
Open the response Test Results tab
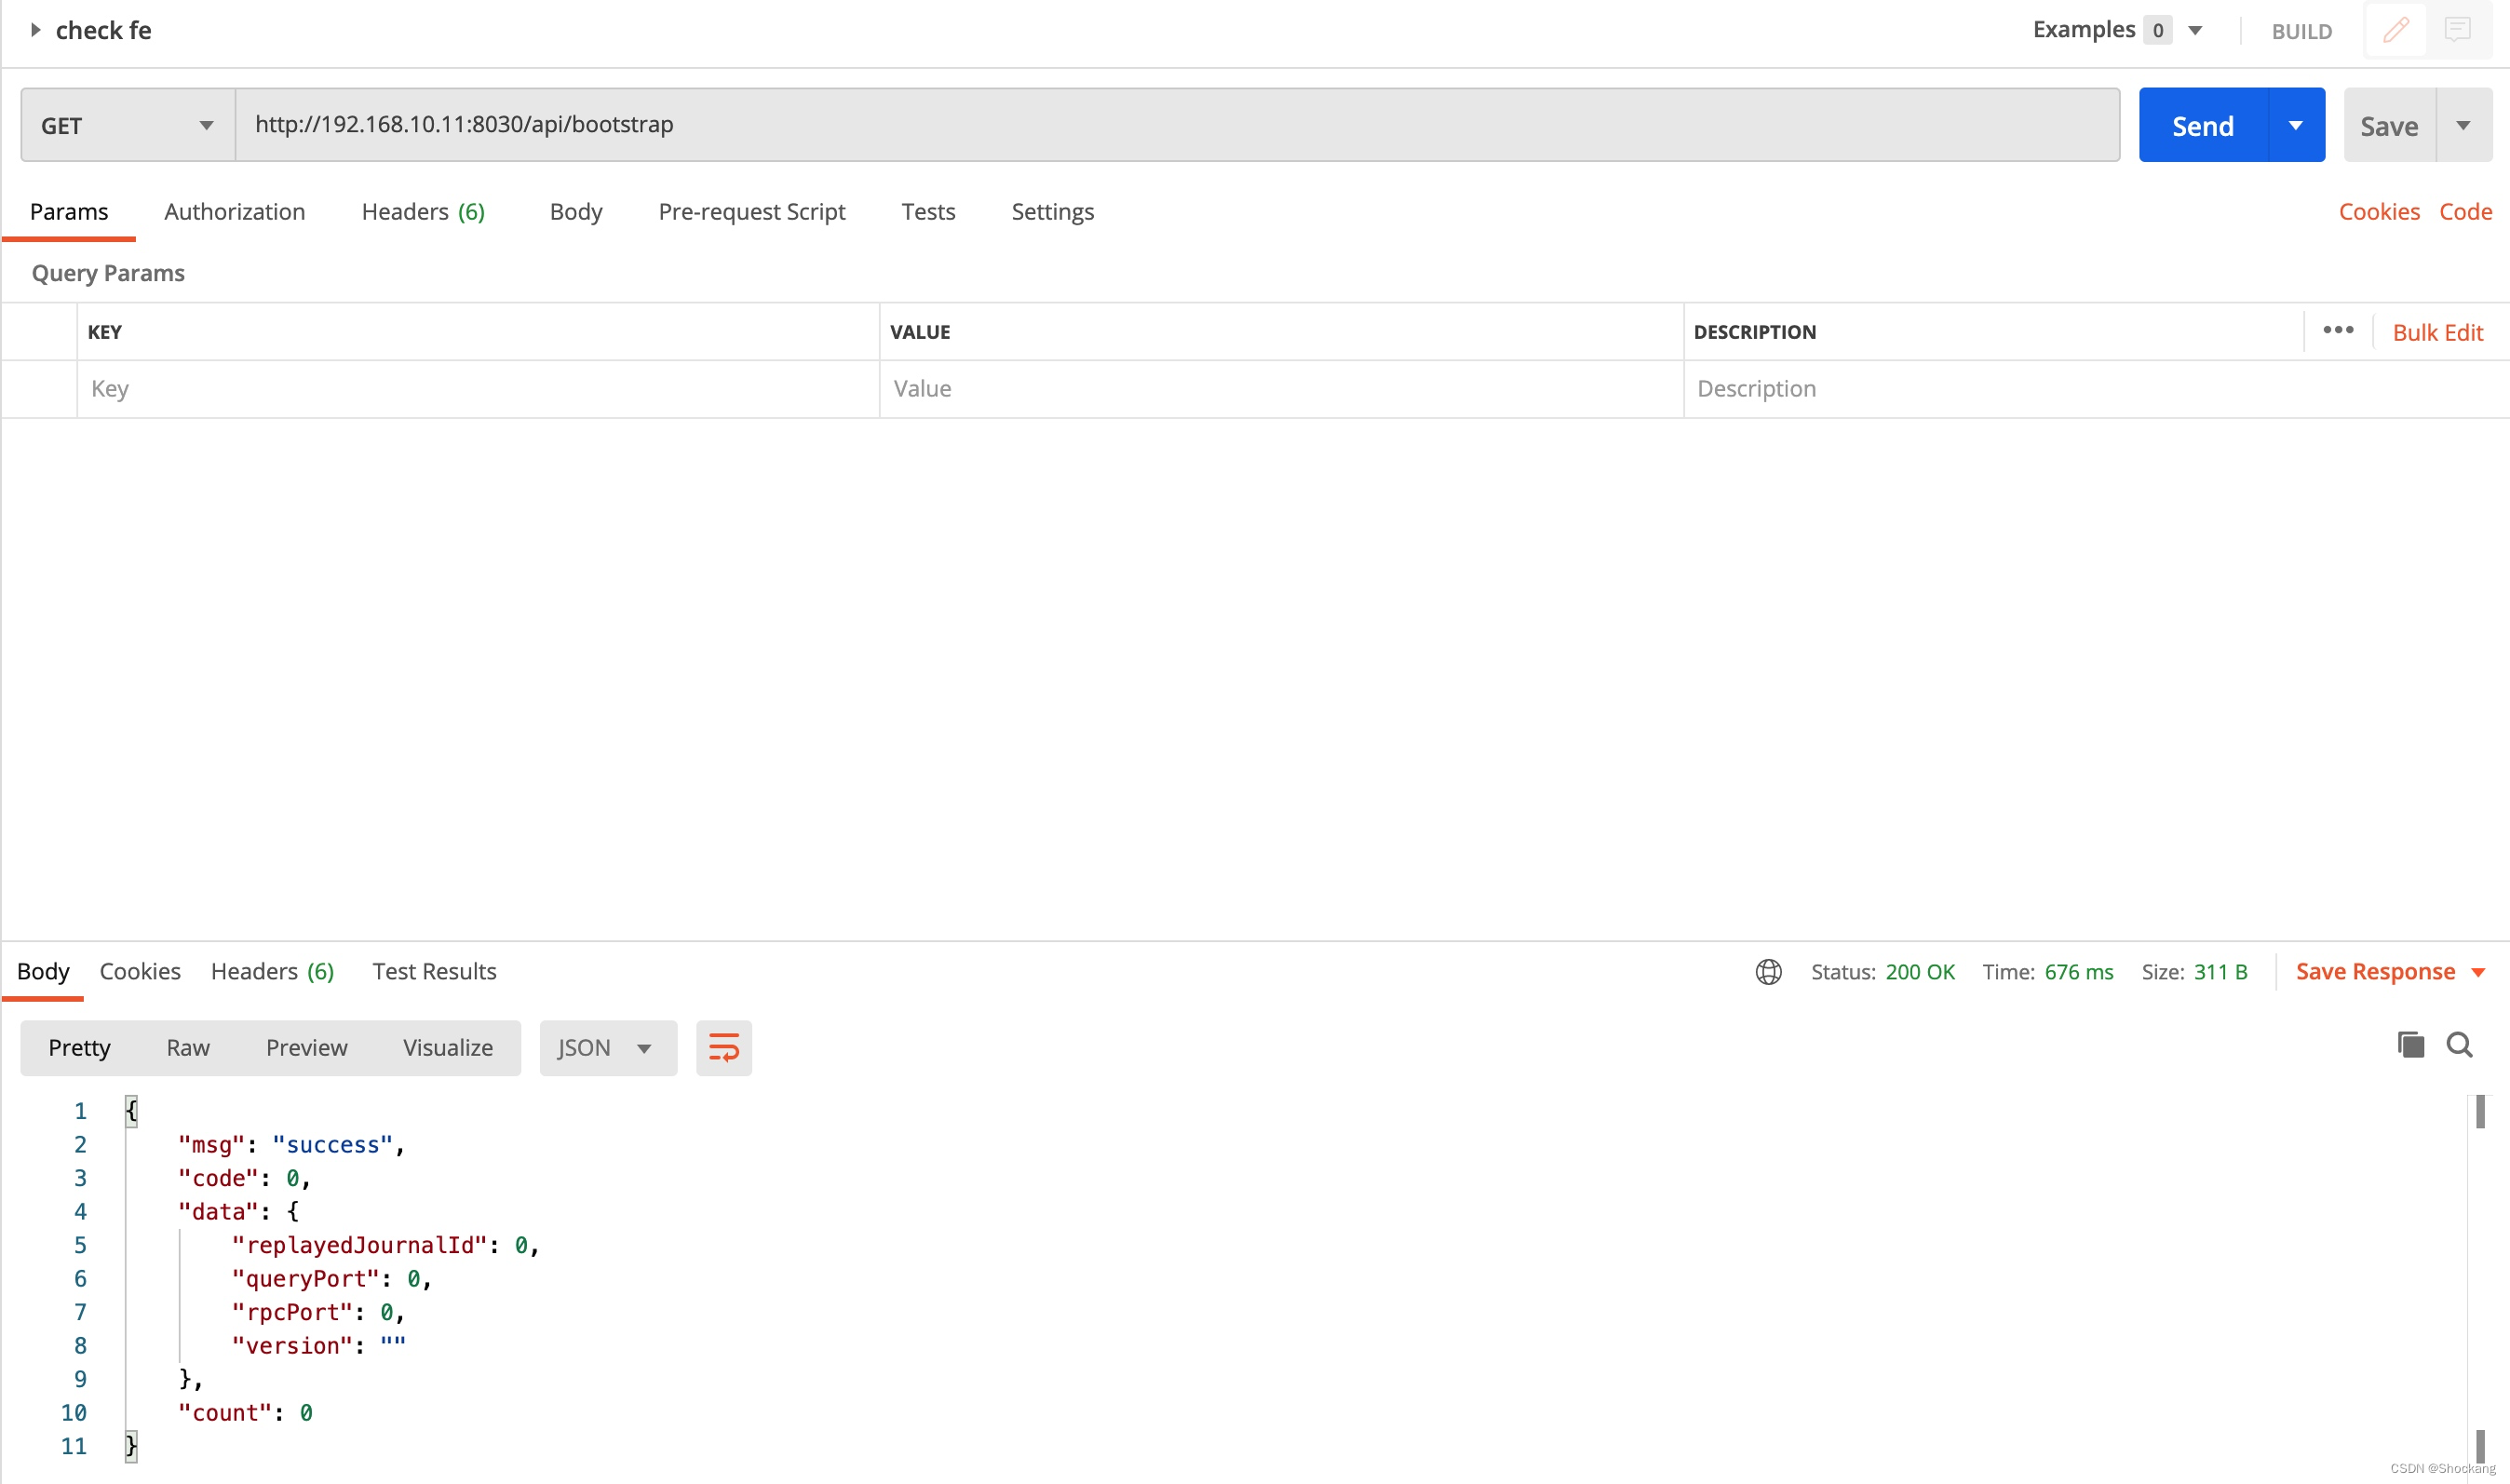(x=434, y=972)
